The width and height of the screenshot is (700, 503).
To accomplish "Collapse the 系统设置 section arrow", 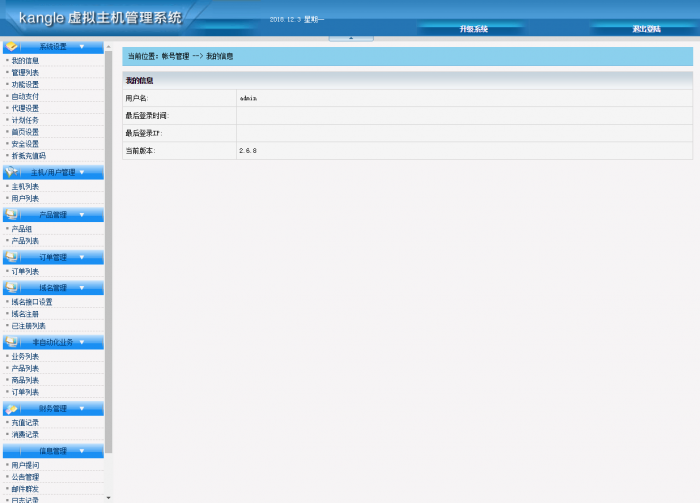I will point(81,46).
